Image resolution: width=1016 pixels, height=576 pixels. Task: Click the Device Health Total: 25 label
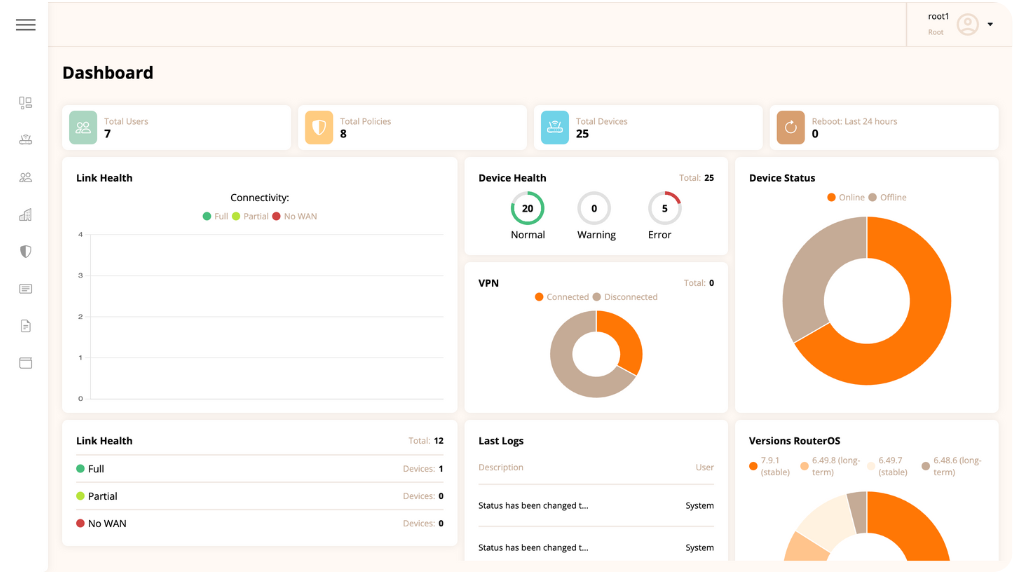(x=697, y=178)
